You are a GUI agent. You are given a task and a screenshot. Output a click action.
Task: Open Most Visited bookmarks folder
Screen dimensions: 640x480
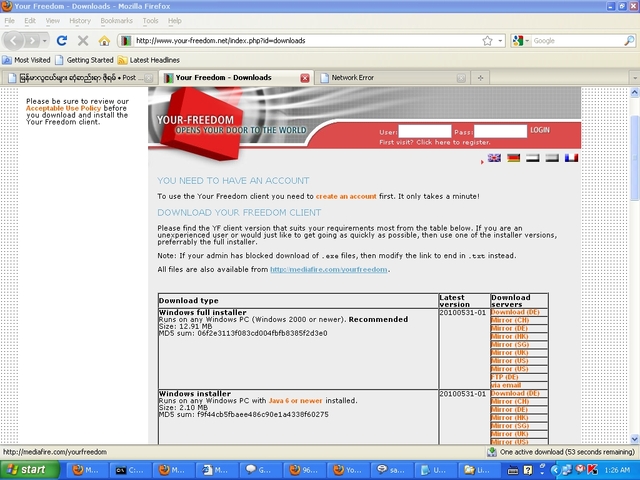[x=26, y=60]
